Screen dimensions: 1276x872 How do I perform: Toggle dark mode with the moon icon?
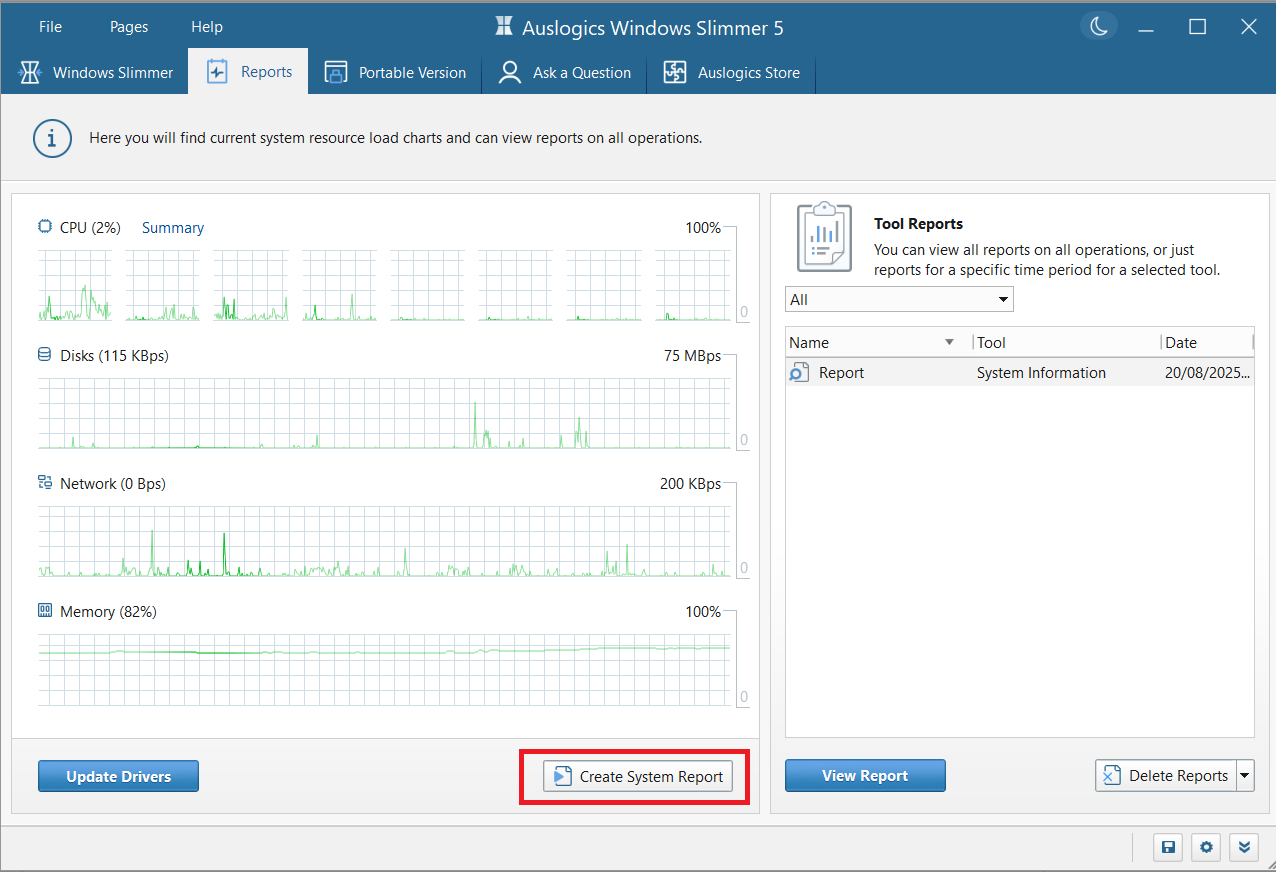coord(1098,27)
